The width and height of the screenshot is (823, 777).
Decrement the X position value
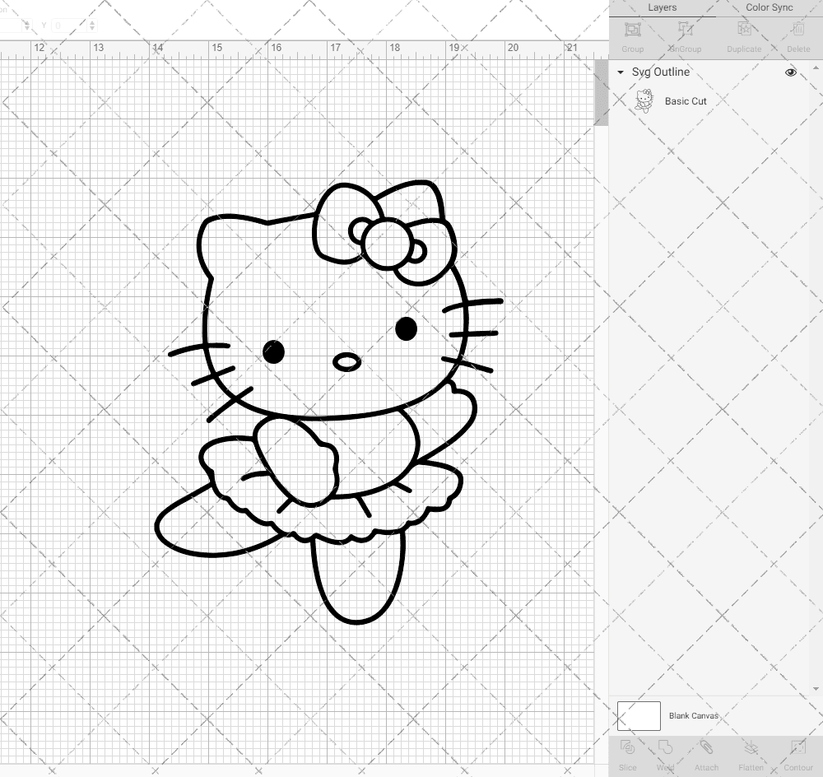(27, 27)
